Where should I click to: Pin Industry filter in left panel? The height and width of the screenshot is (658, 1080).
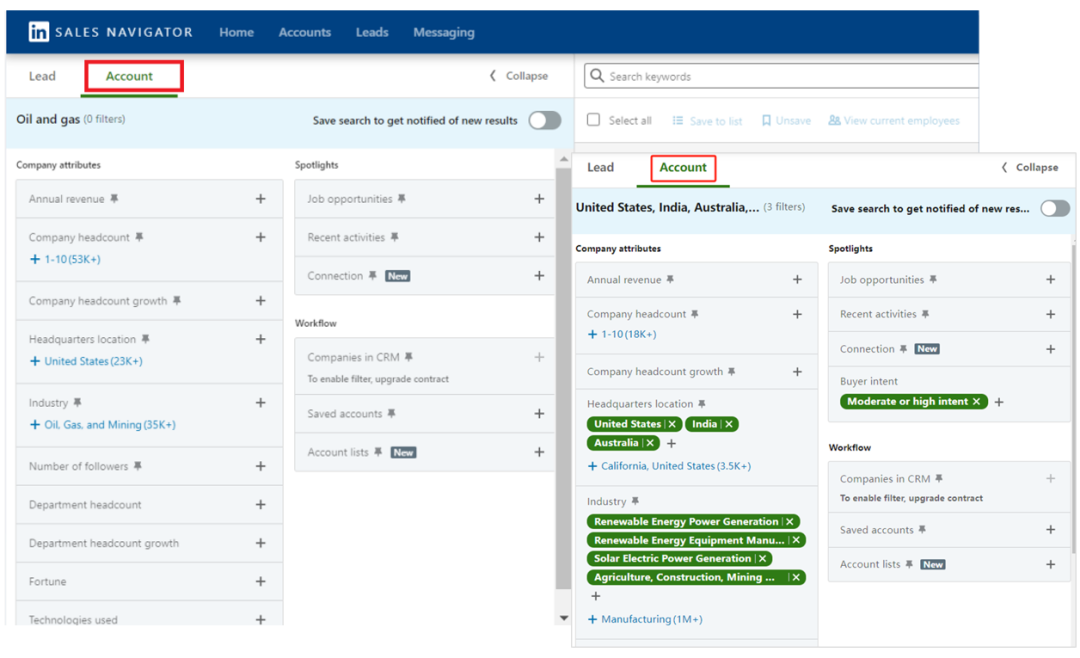pos(77,402)
